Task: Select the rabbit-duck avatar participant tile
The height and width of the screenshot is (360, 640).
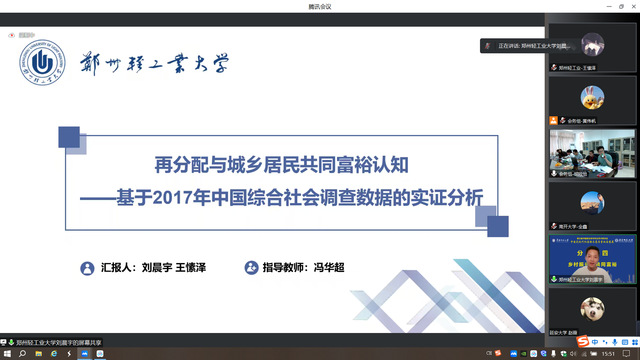Action: pos(592,100)
